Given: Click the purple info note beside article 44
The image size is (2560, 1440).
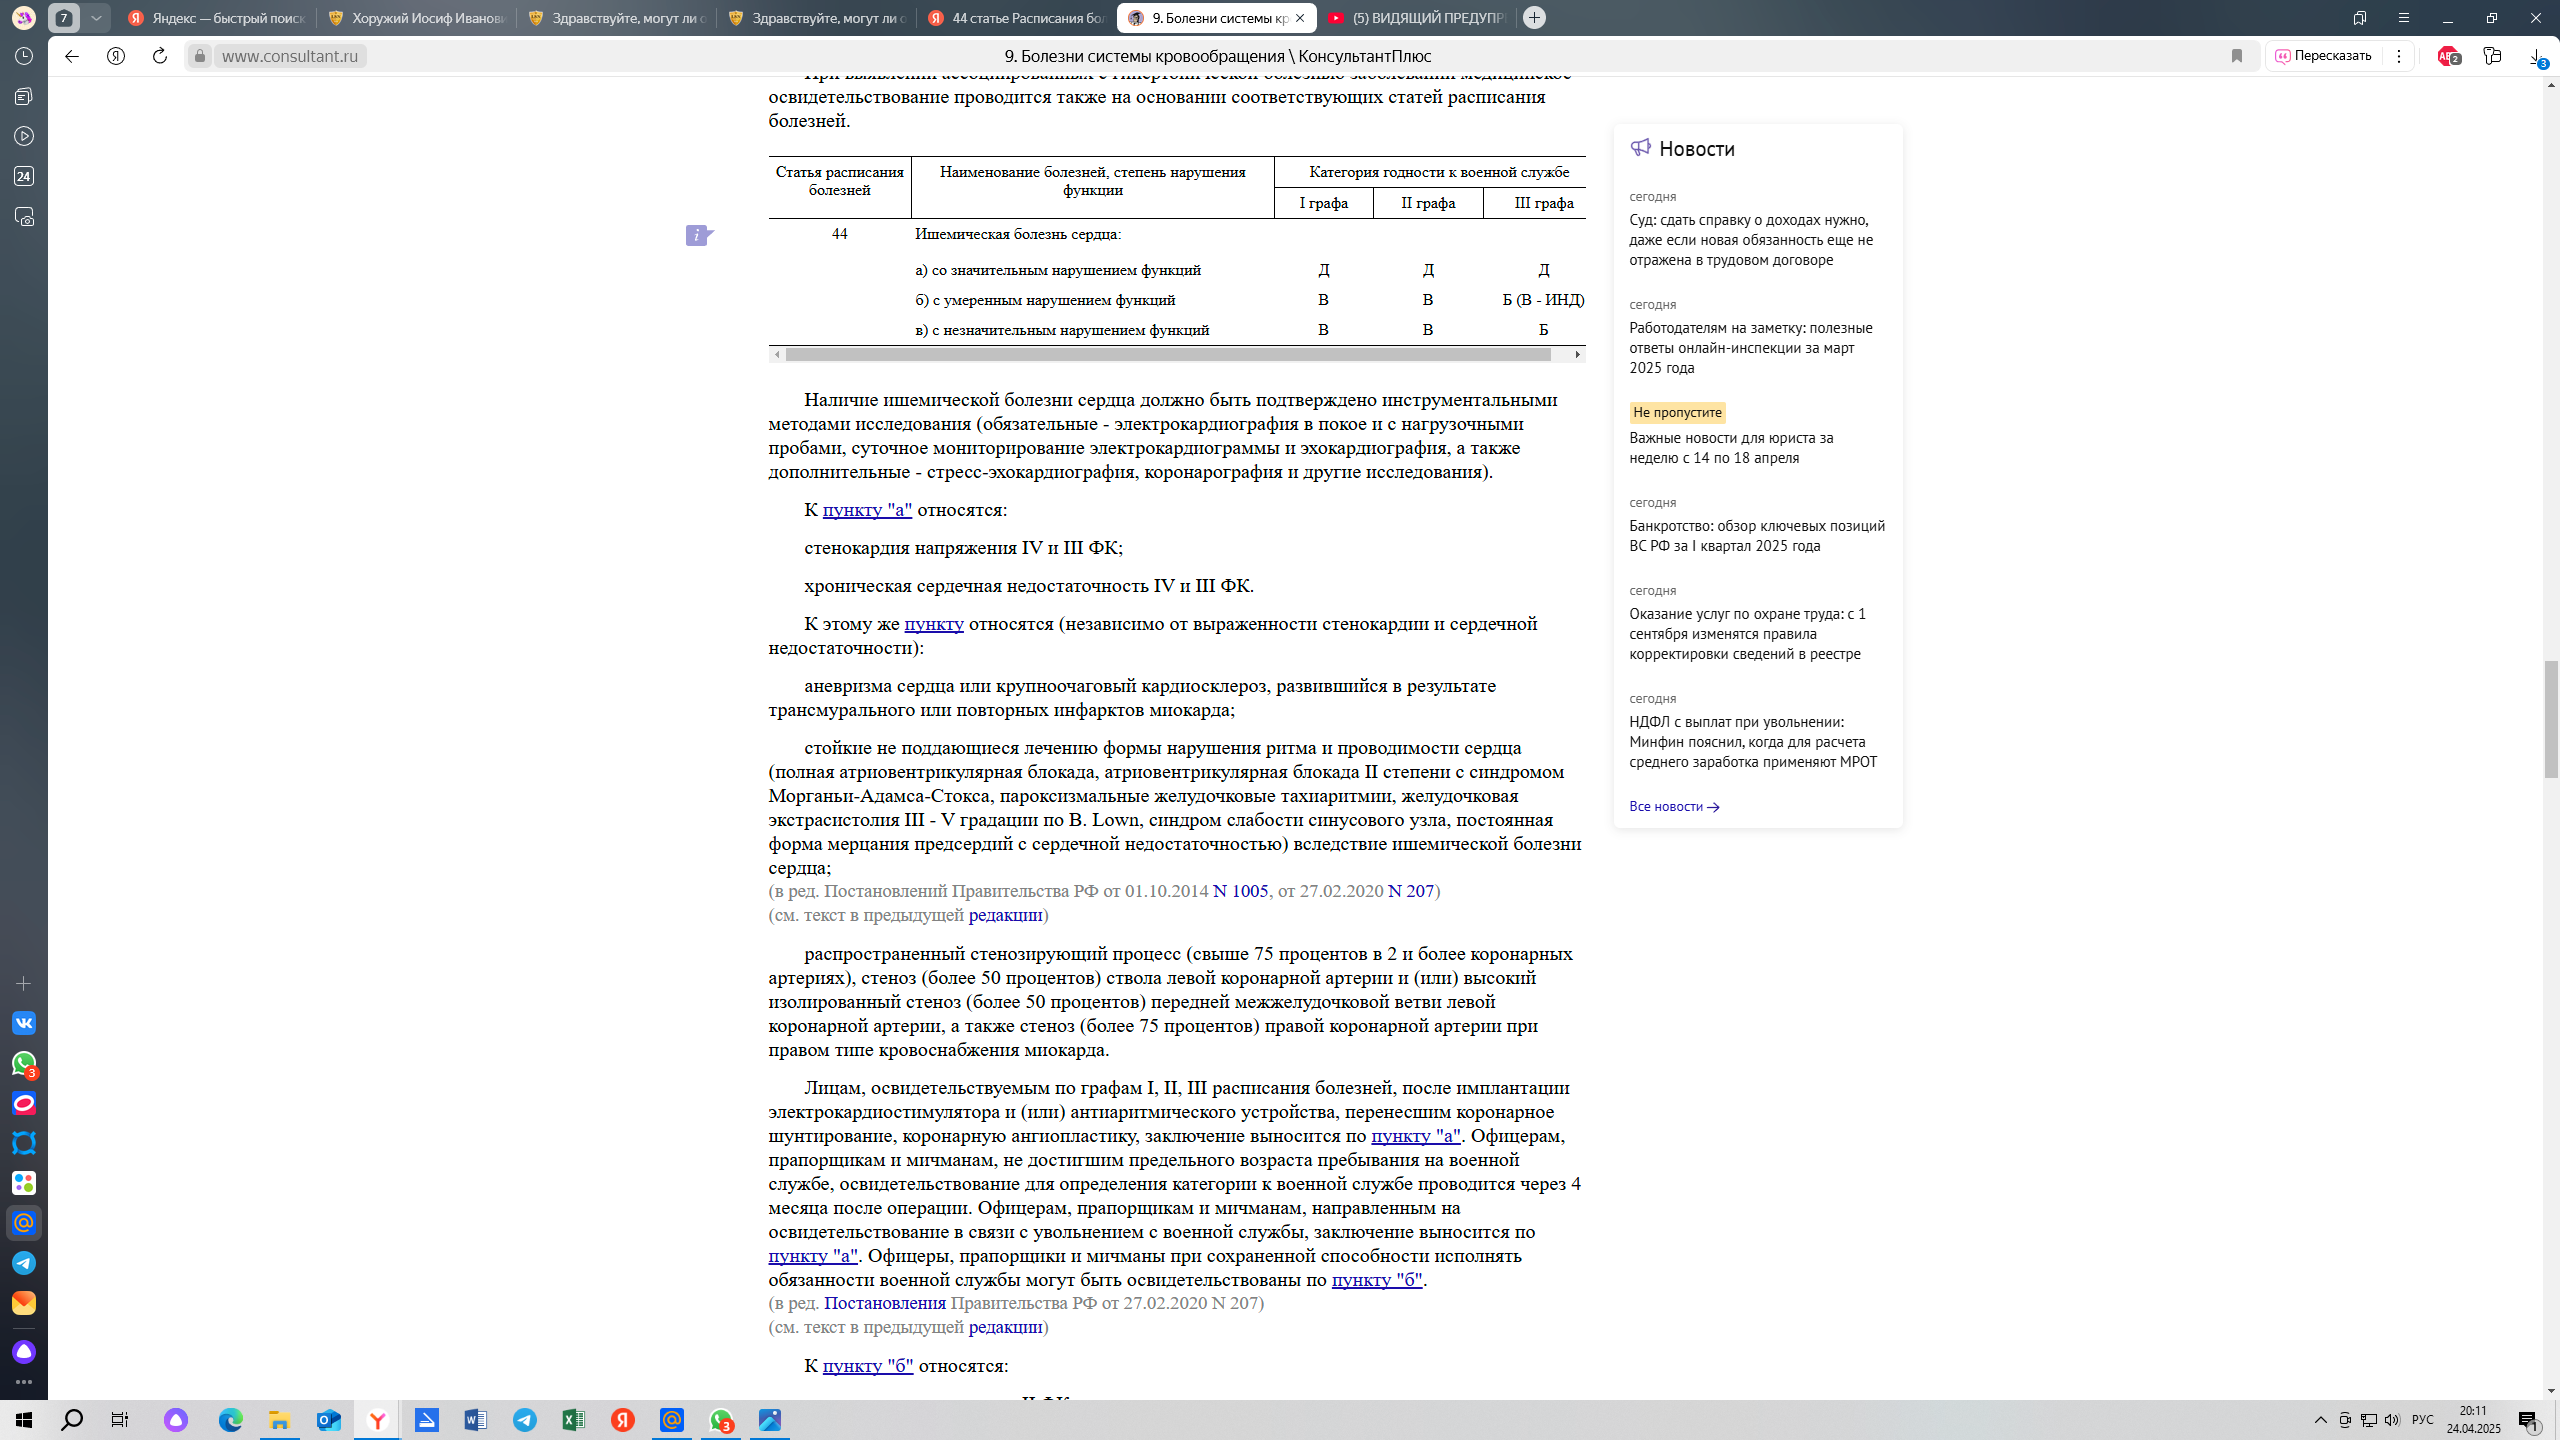Looking at the screenshot, I should click(x=698, y=236).
